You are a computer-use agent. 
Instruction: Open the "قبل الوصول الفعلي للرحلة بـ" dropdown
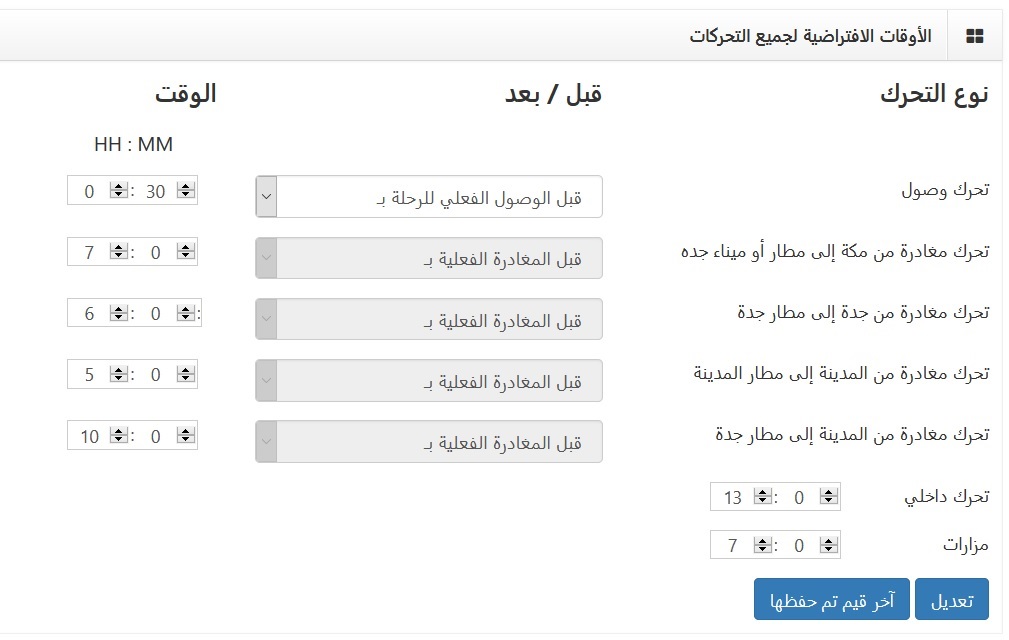[429, 197]
